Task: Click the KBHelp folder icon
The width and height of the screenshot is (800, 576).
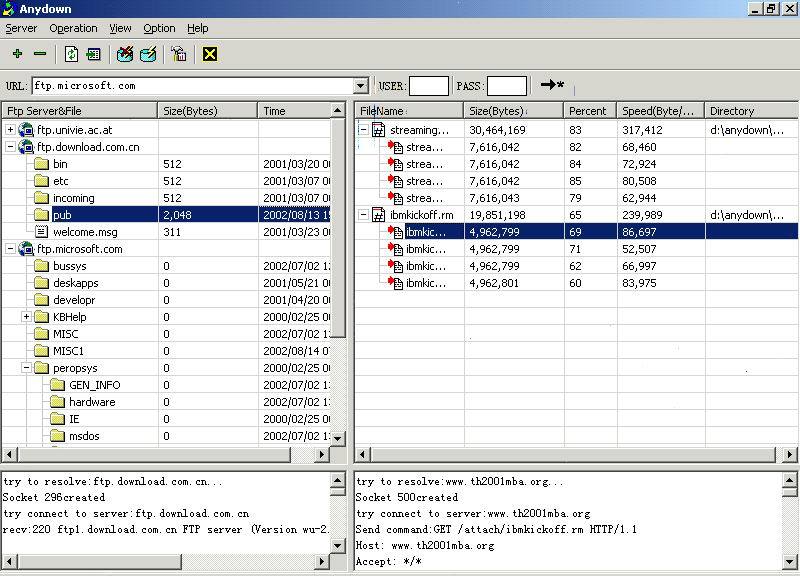Action: pyautogui.click(x=41, y=317)
